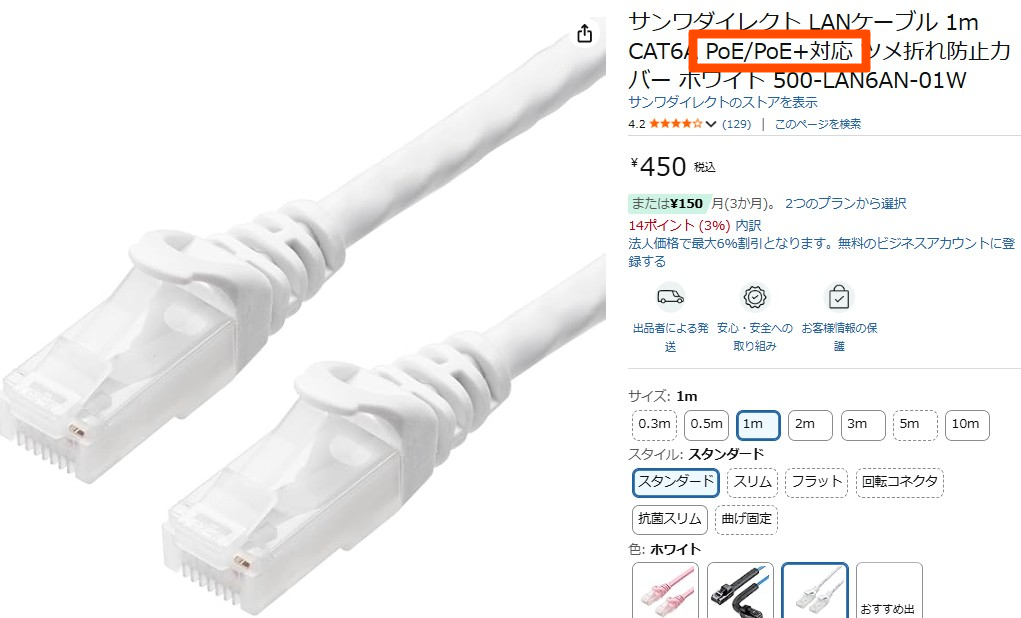
Task: Choose the 回転コネクタ style option
Action: (x=899, y=483)
